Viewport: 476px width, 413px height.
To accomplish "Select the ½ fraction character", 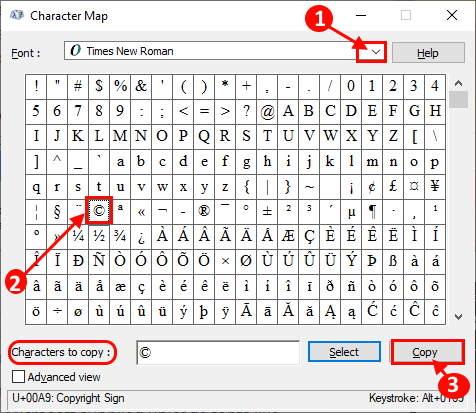I will coord(99,236).
